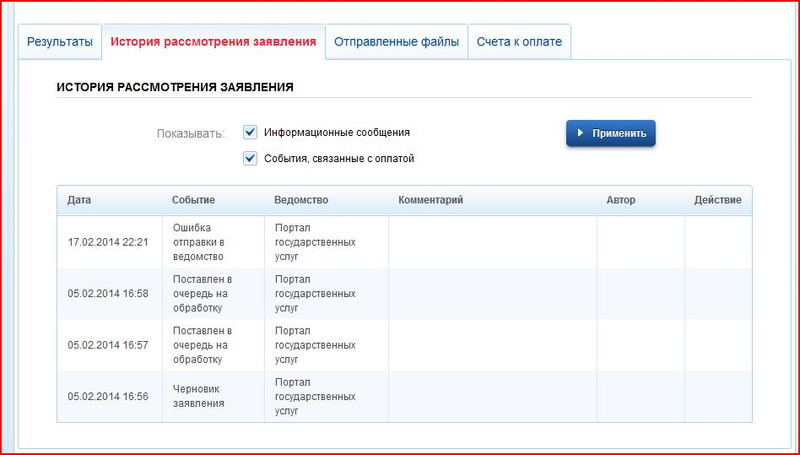Click the Показывать: label
The width and height of the screenshot is (800, 455).
191,134
